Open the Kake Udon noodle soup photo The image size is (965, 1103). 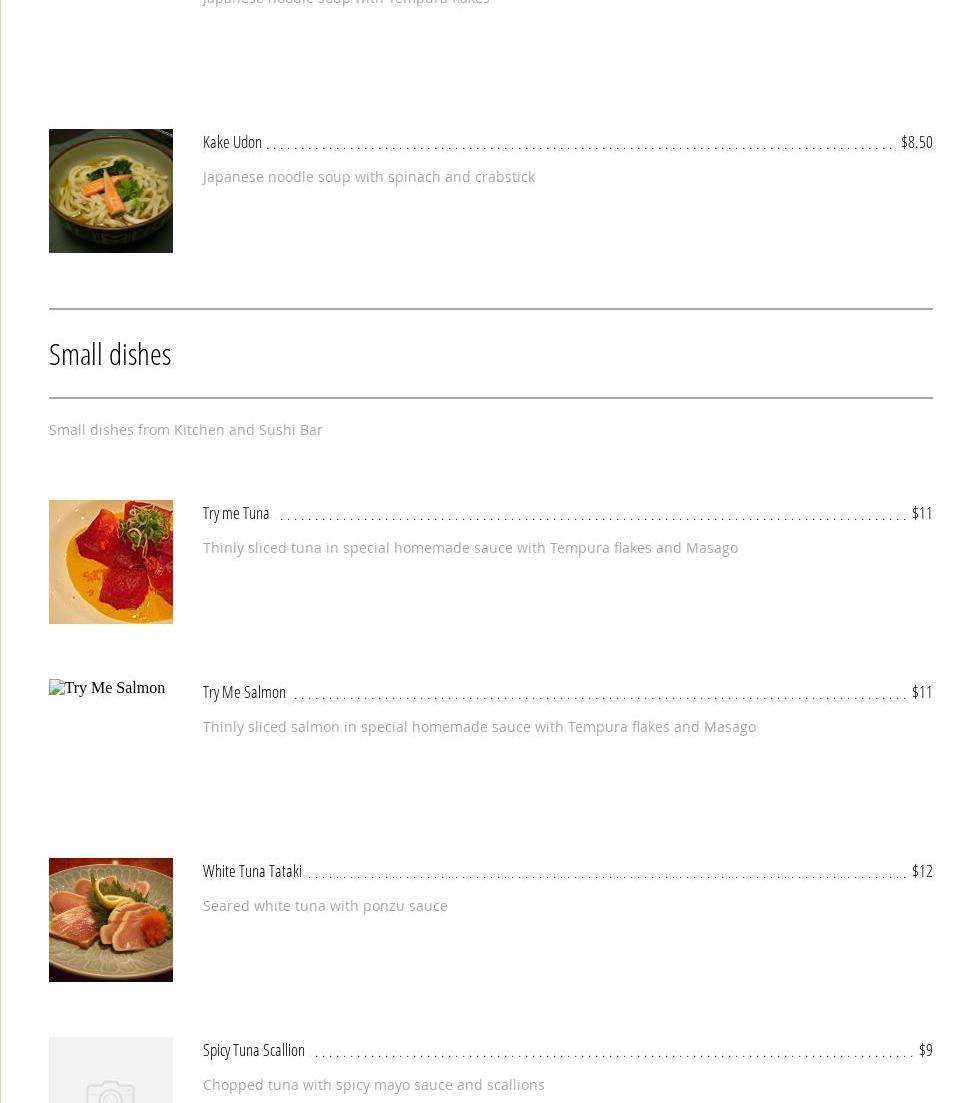point(110,190)
